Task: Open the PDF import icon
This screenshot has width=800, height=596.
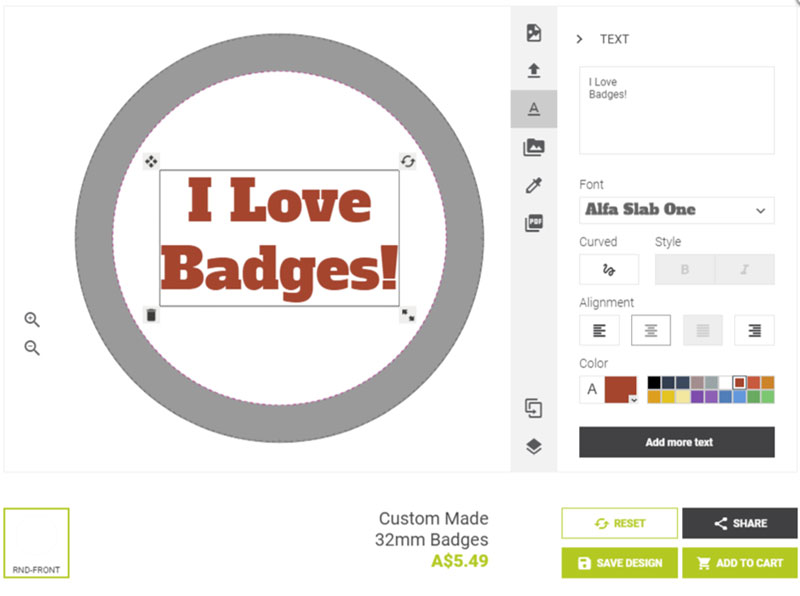Action: 534,223
